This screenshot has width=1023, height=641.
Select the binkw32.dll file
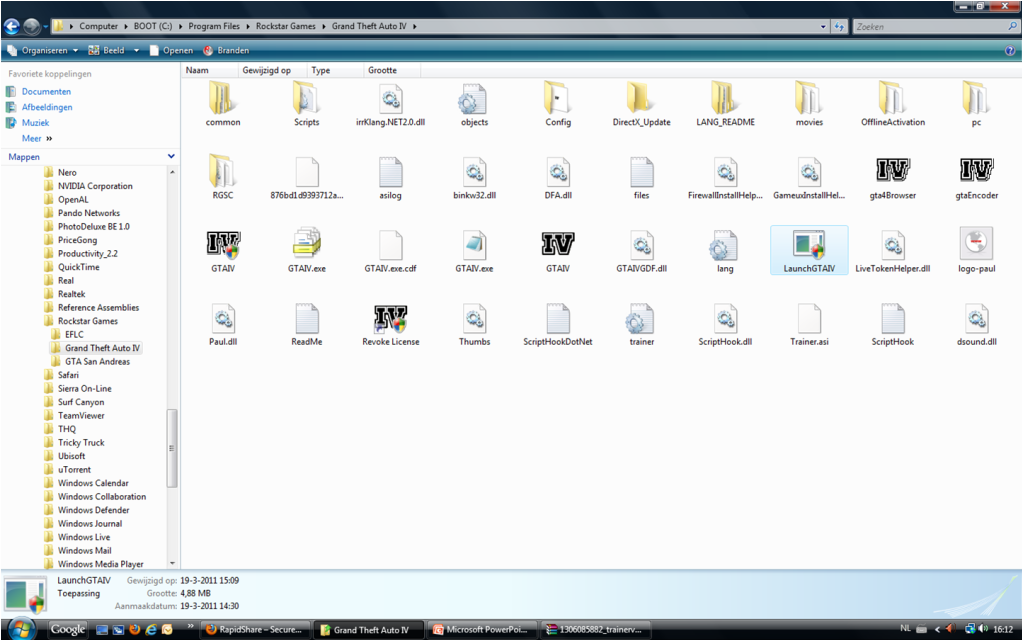pos(474,178)
